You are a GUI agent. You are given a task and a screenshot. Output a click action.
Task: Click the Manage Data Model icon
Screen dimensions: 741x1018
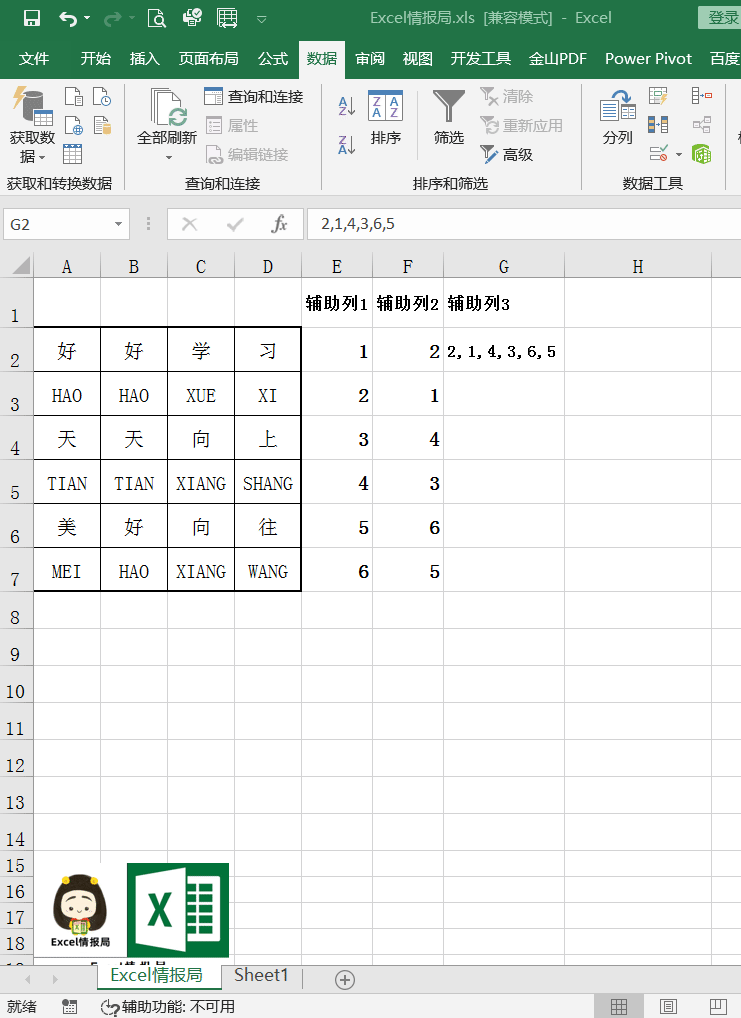(x=701, y=154)
